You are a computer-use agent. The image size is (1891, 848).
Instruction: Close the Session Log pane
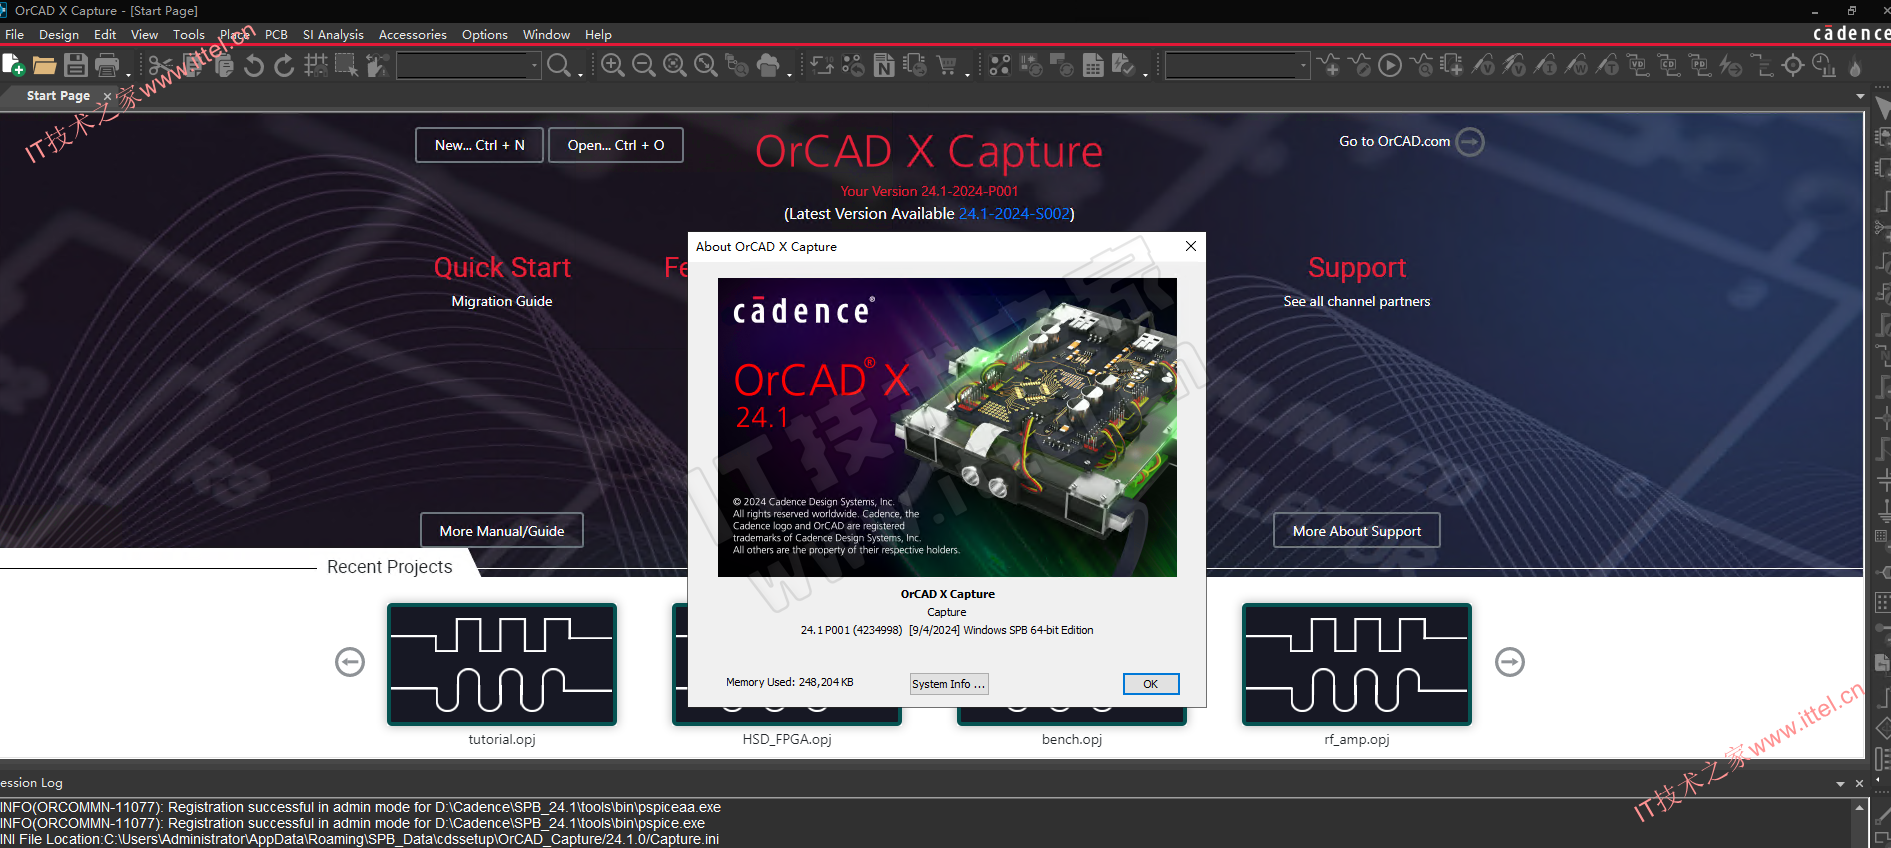(1859, 784)
